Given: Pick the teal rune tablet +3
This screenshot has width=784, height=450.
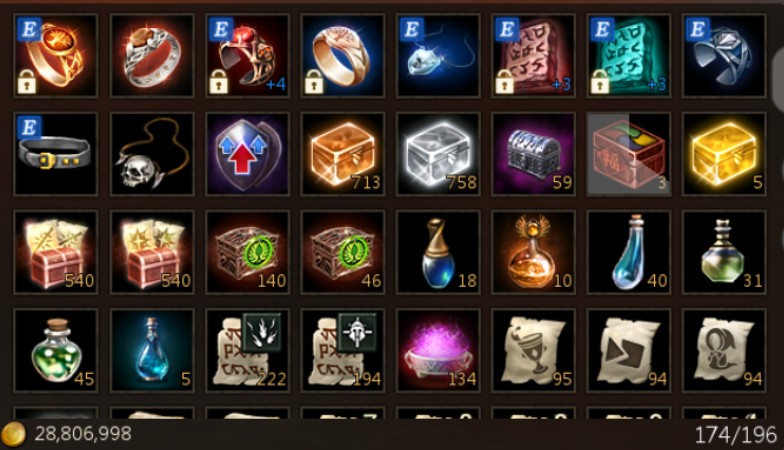Looking at the screenshot, I should click(628, 56).
